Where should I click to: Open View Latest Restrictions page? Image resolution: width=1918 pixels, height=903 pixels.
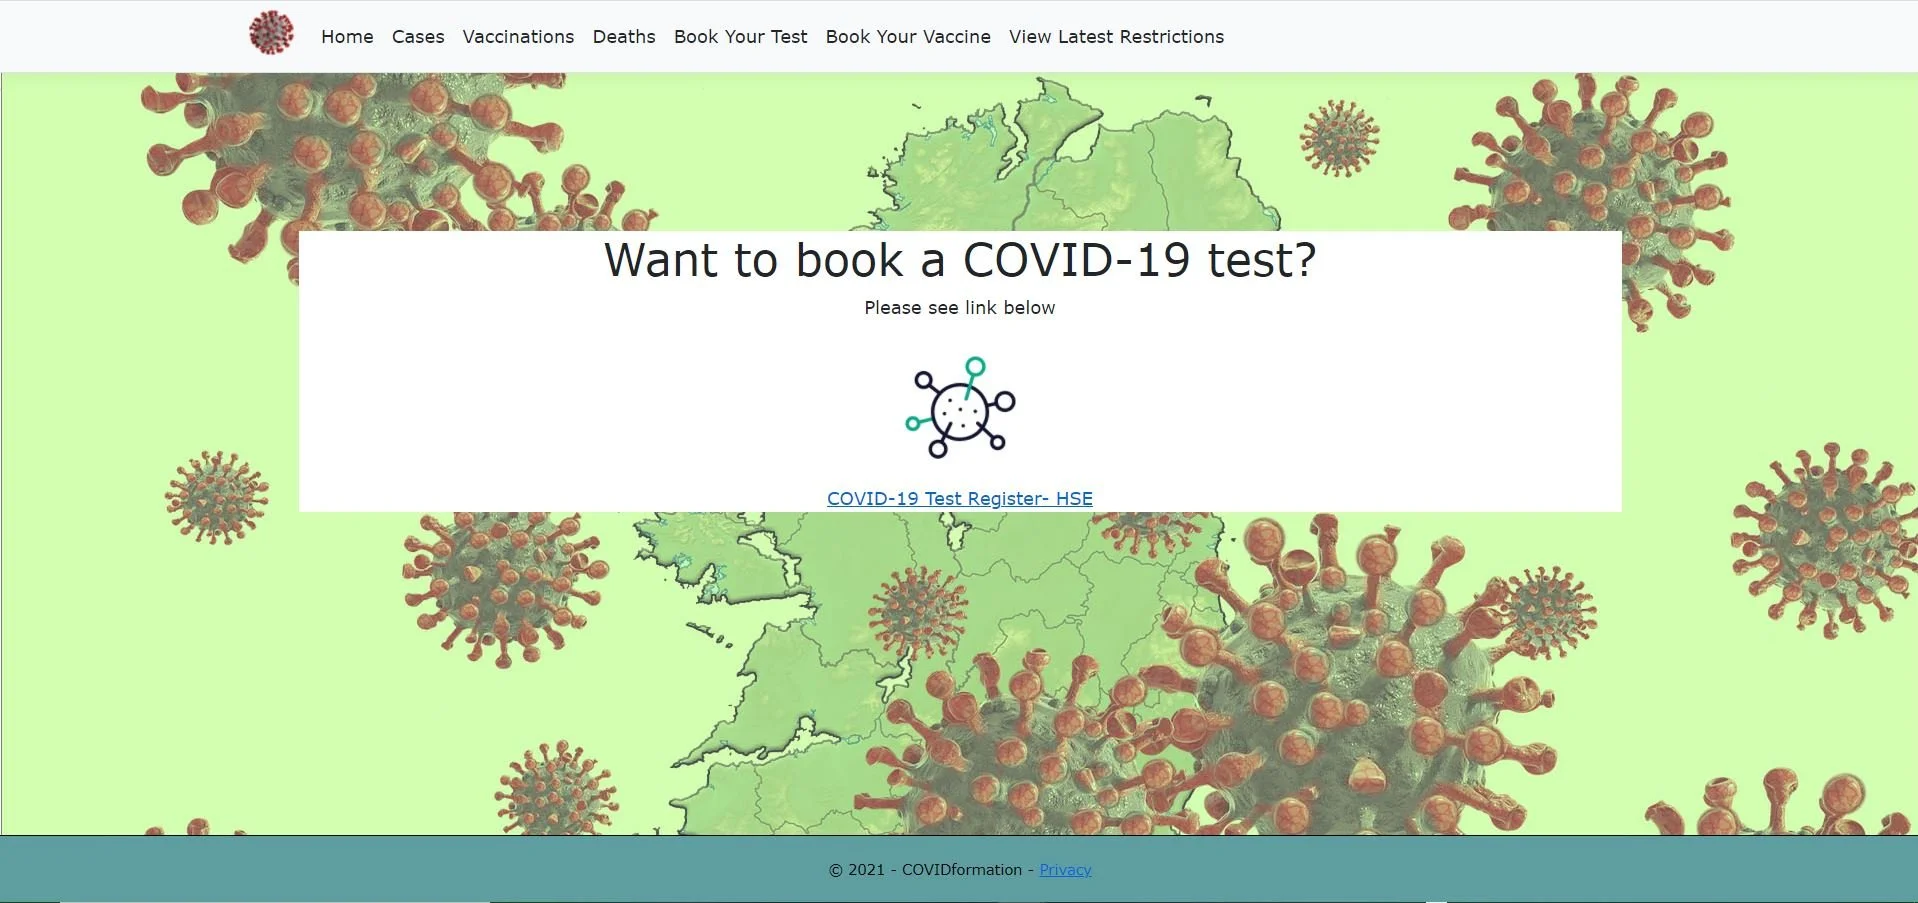[x=1116, y=37]
